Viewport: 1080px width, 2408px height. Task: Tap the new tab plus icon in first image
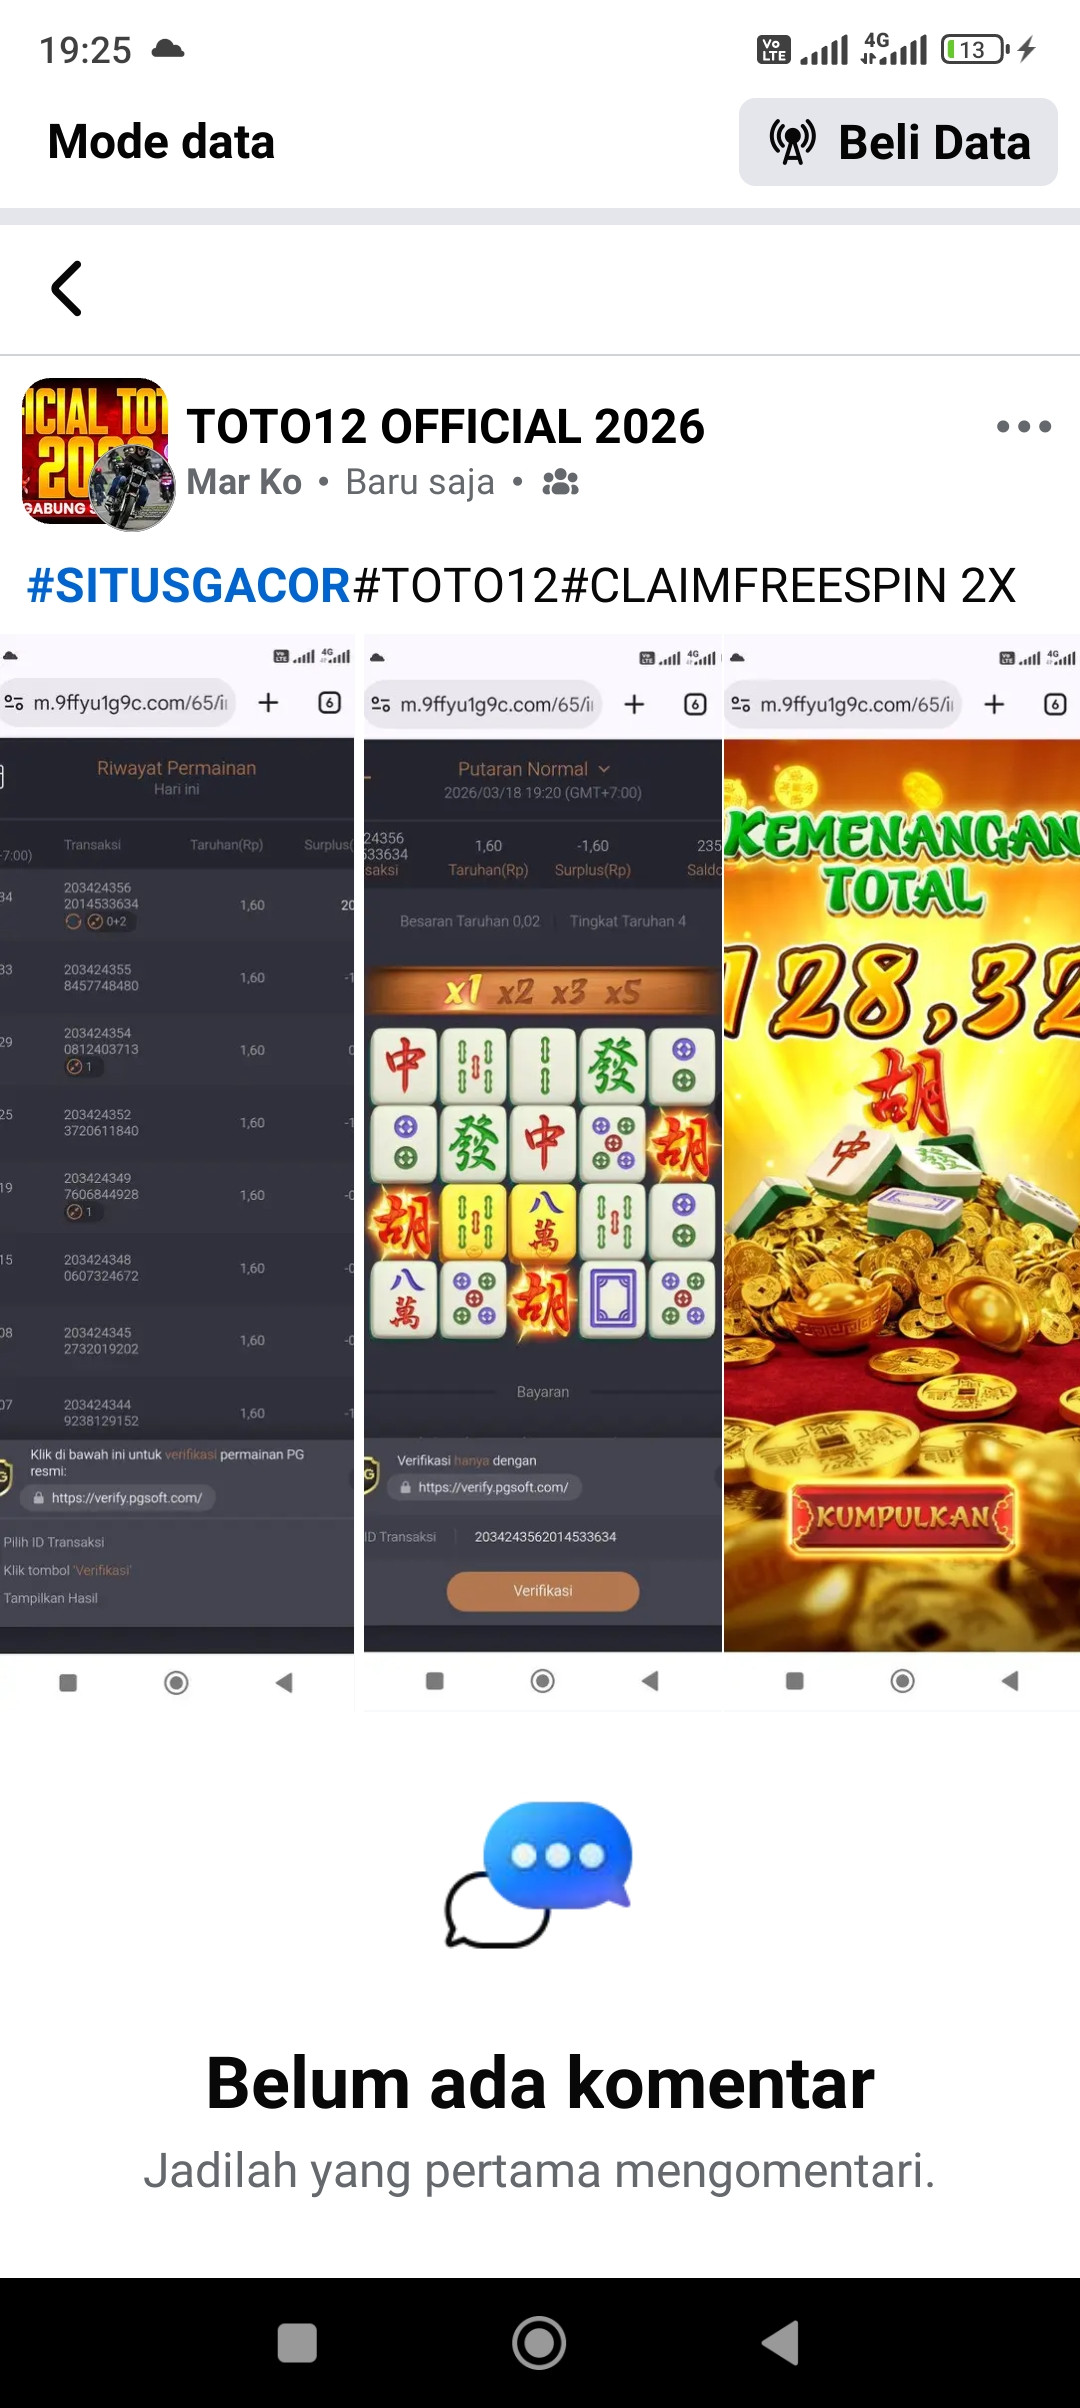268,703
